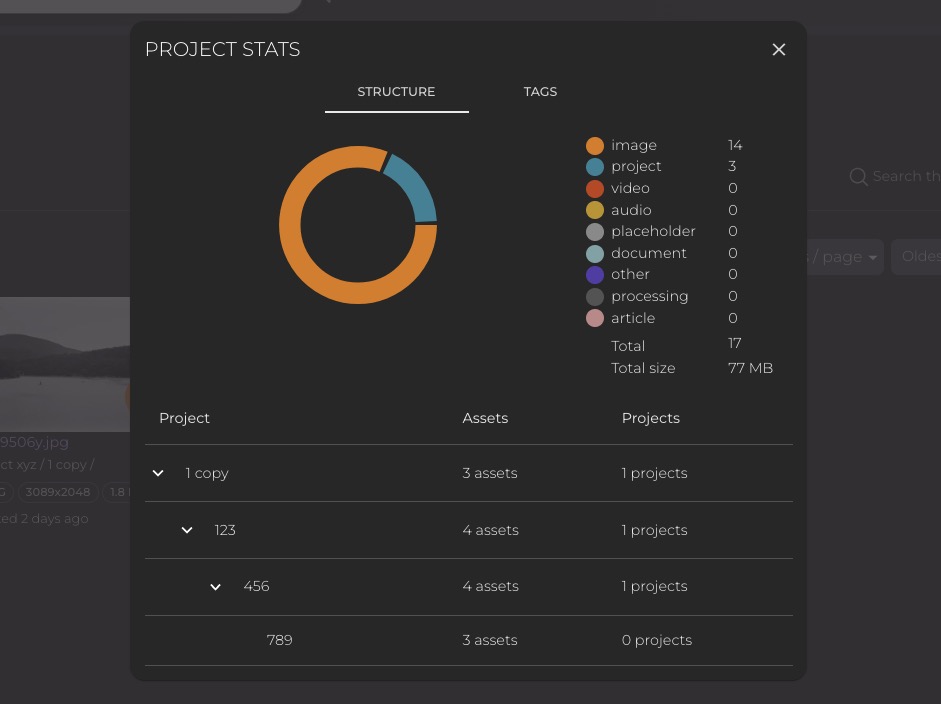
Task: Click the search magnifier icon
Action: (858, 177)
